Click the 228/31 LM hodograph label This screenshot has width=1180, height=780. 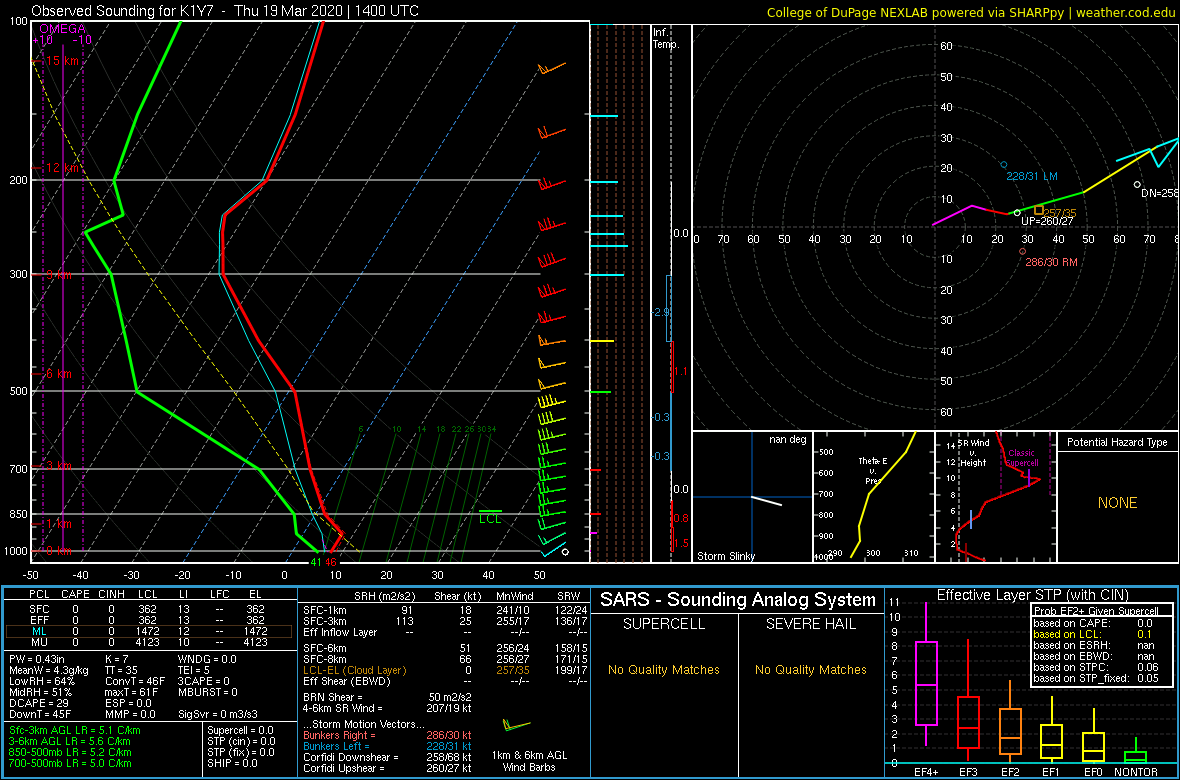(x=1032, y=176)
